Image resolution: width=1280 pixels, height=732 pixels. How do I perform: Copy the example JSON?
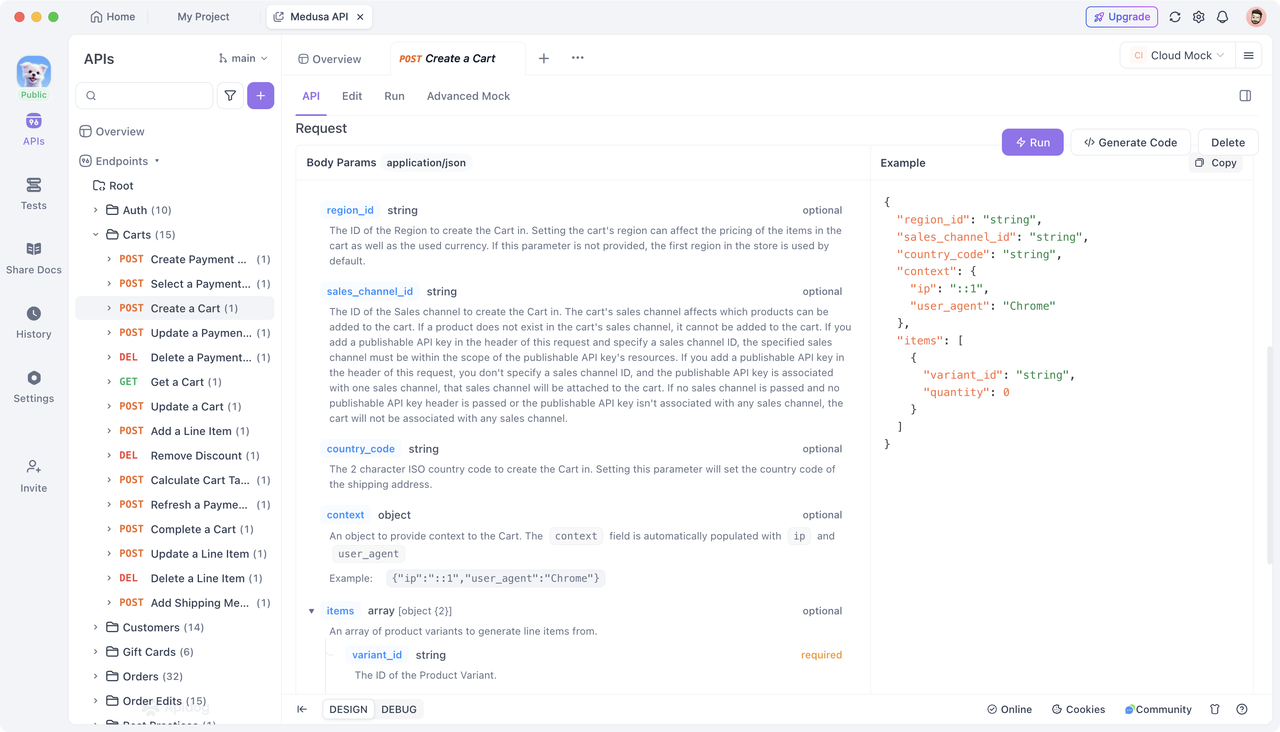pos(1216,162)
